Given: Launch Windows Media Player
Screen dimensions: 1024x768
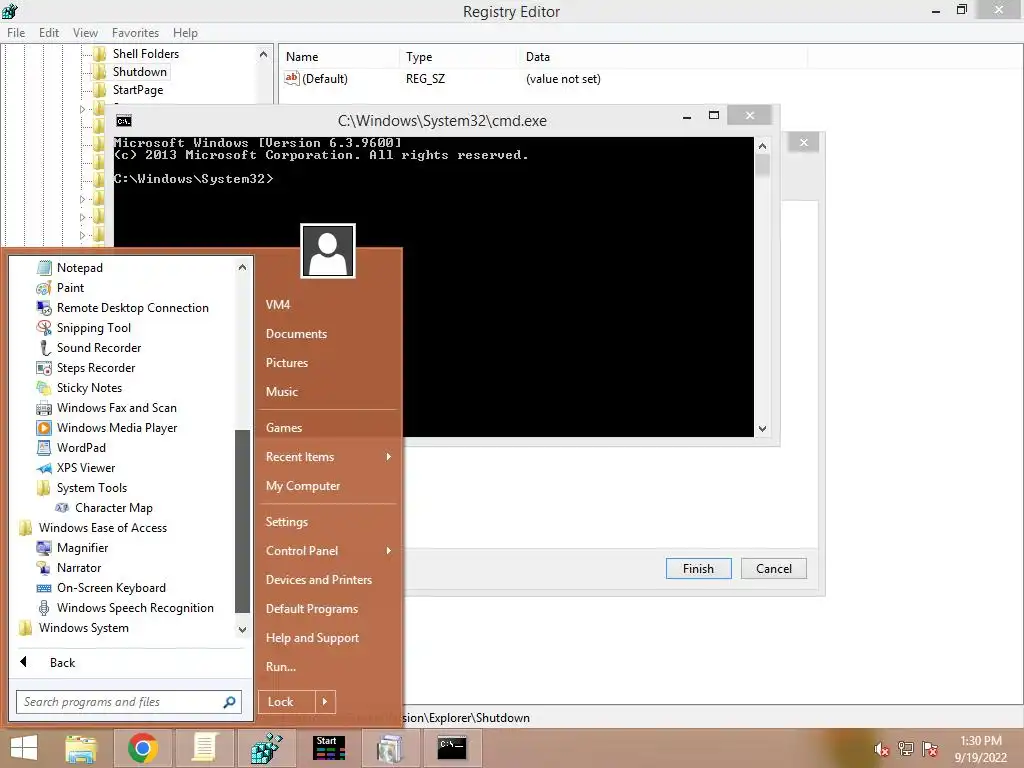Looking at the screenshot, I should tap(117, 428).
